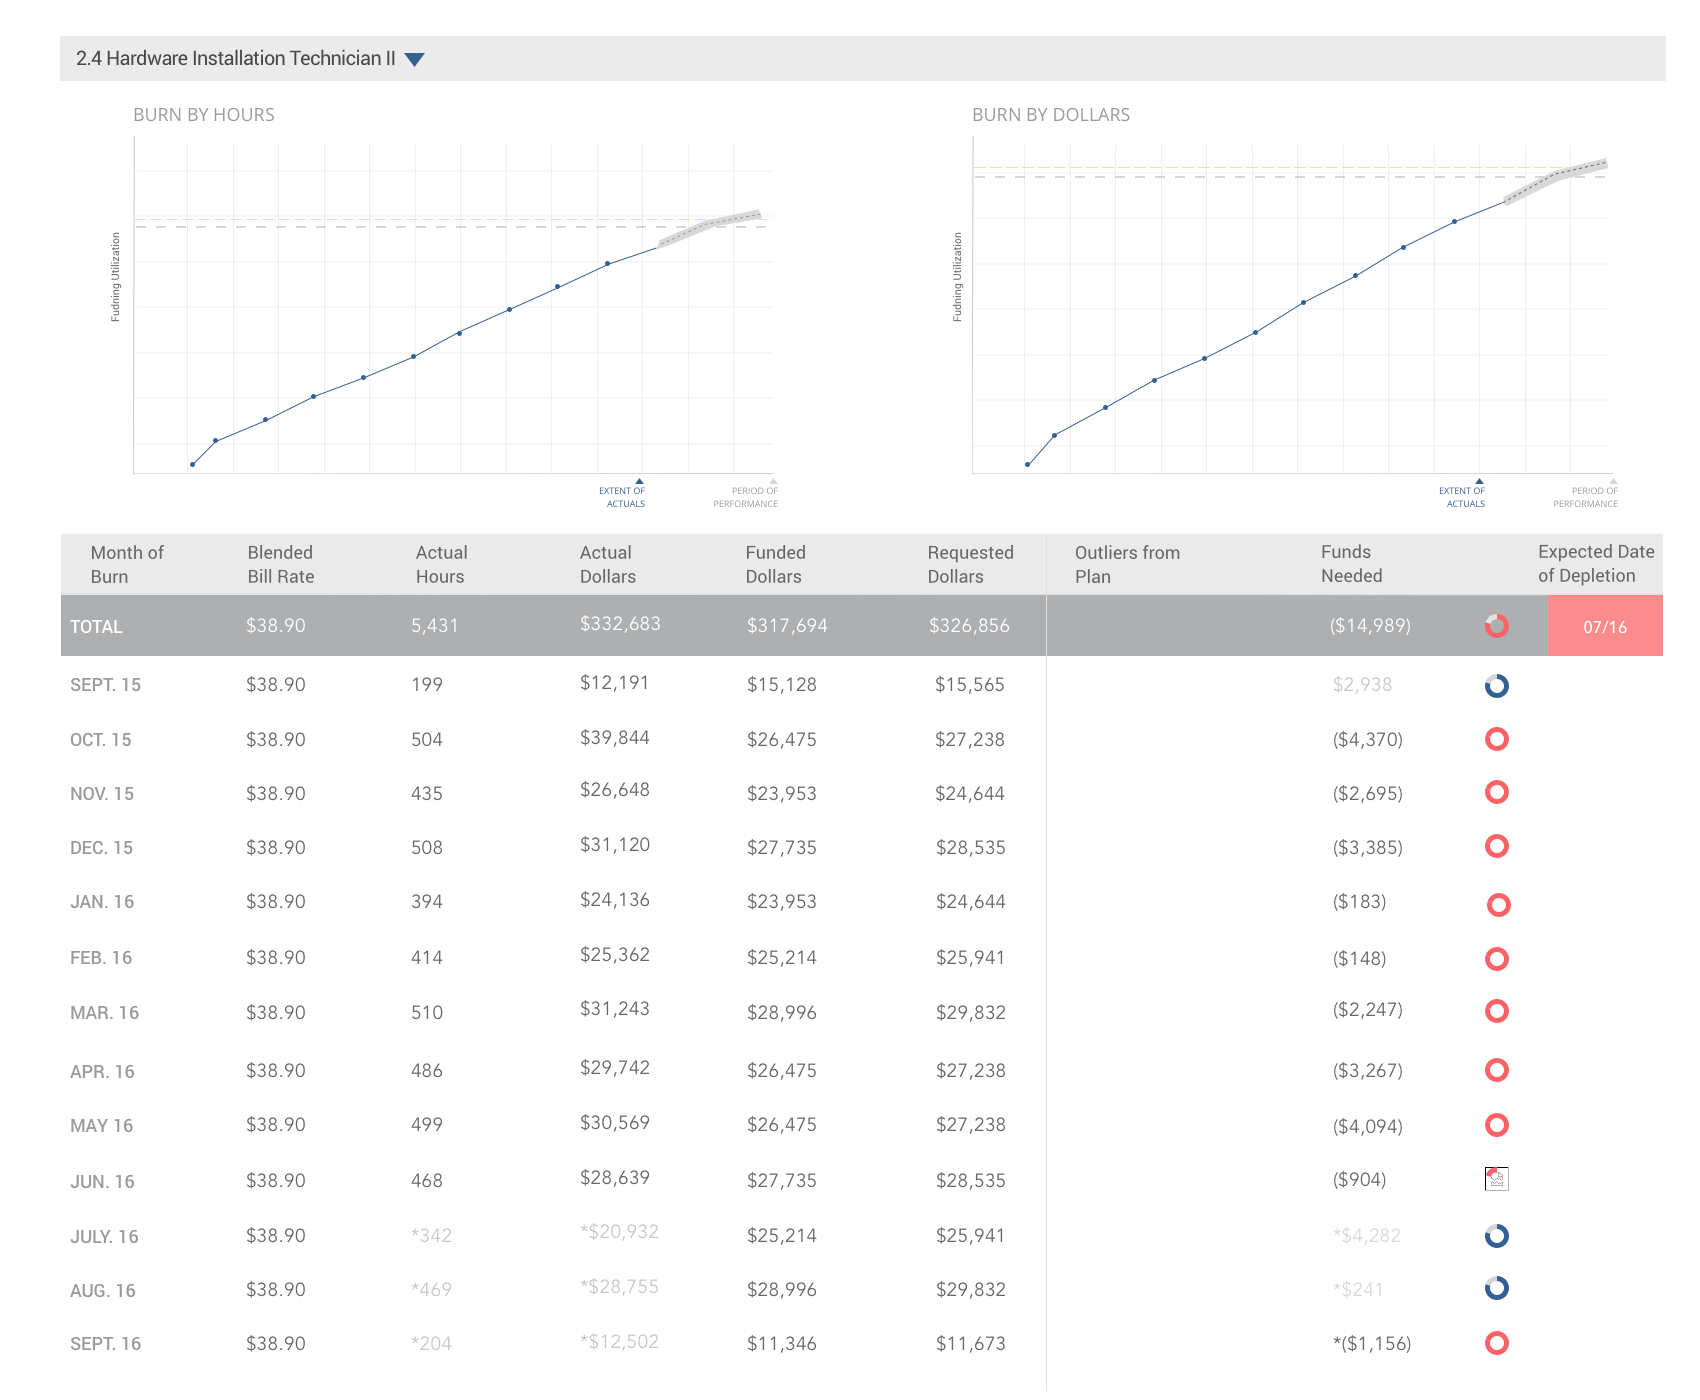
Task: Expand the Hardware Installation Technician II dropdown arrow
Action: click(415, 60)
